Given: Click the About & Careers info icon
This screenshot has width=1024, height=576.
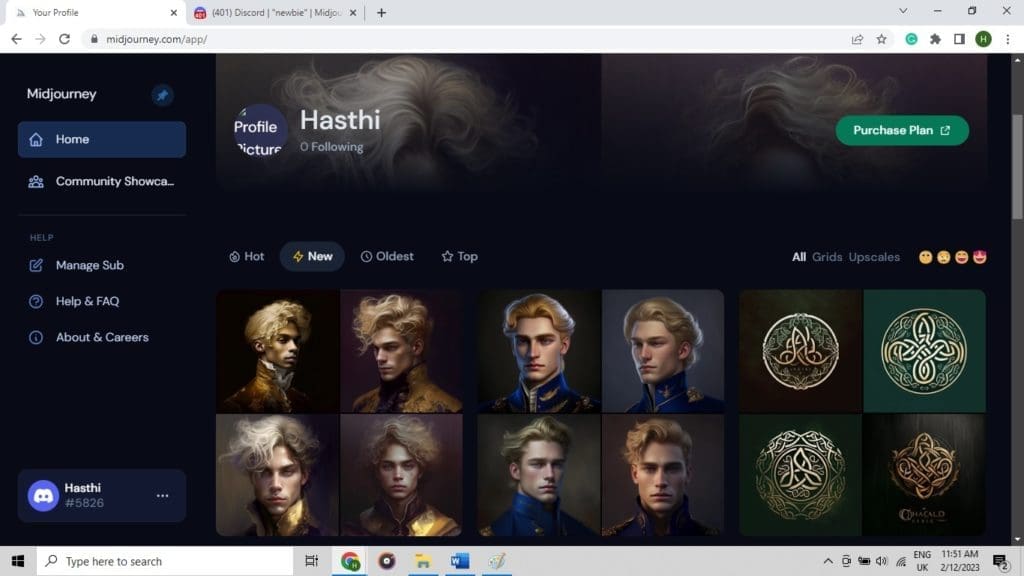Looking at the screenshot, I should (36, 338).
